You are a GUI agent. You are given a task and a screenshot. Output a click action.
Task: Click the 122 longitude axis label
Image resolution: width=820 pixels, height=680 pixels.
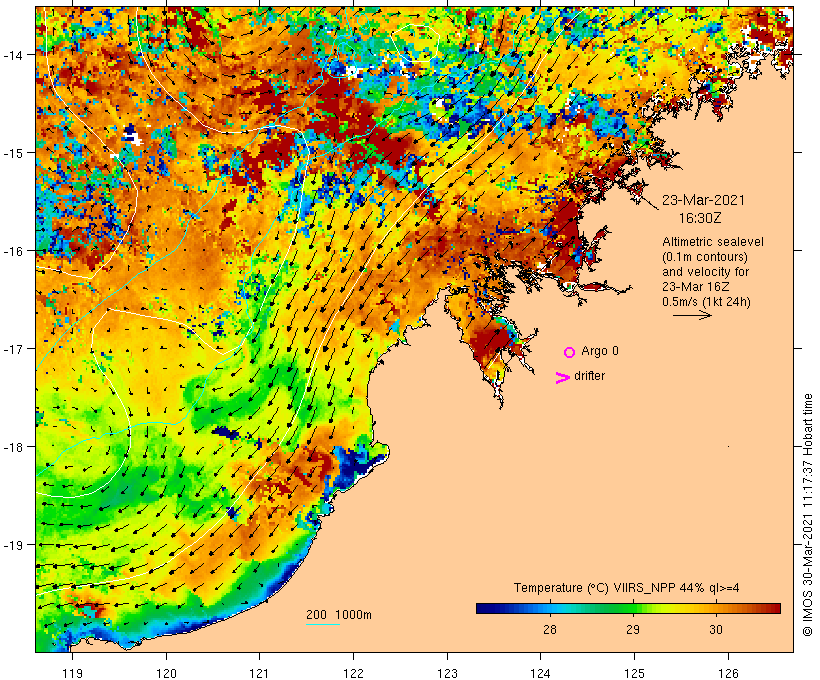click(354, 673)
